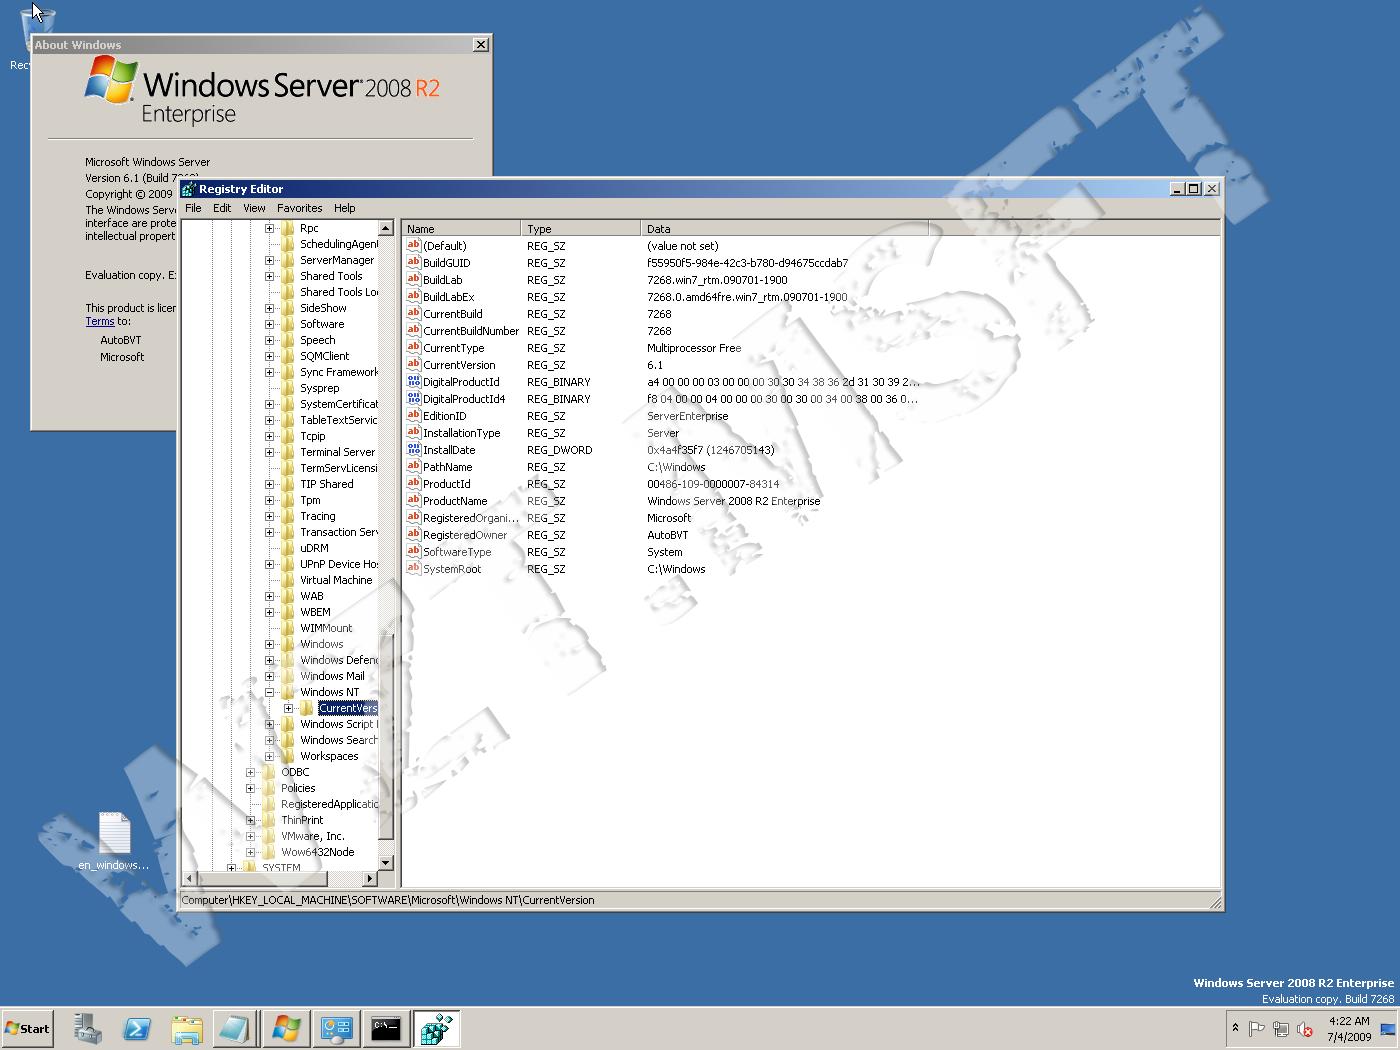This screenshot has width=1400, height=1050.
Task: Click Show Desktop button in tray
Action: [x=1388, y=1029]
